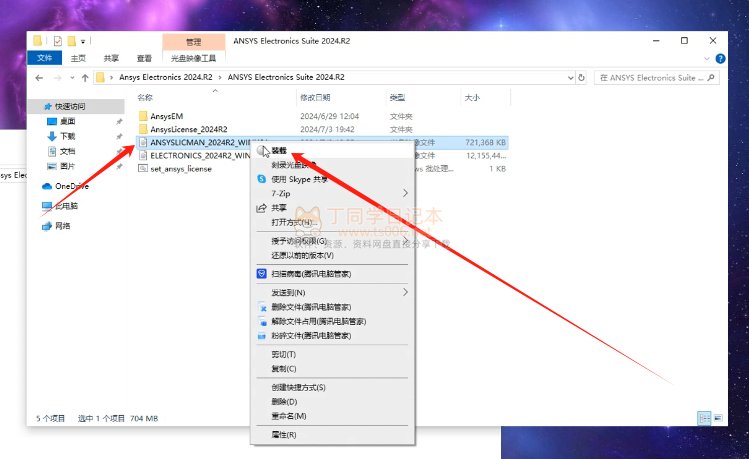749x459 pixels.
Task: Open the recent locations dropdown
Action: point(72,78)
